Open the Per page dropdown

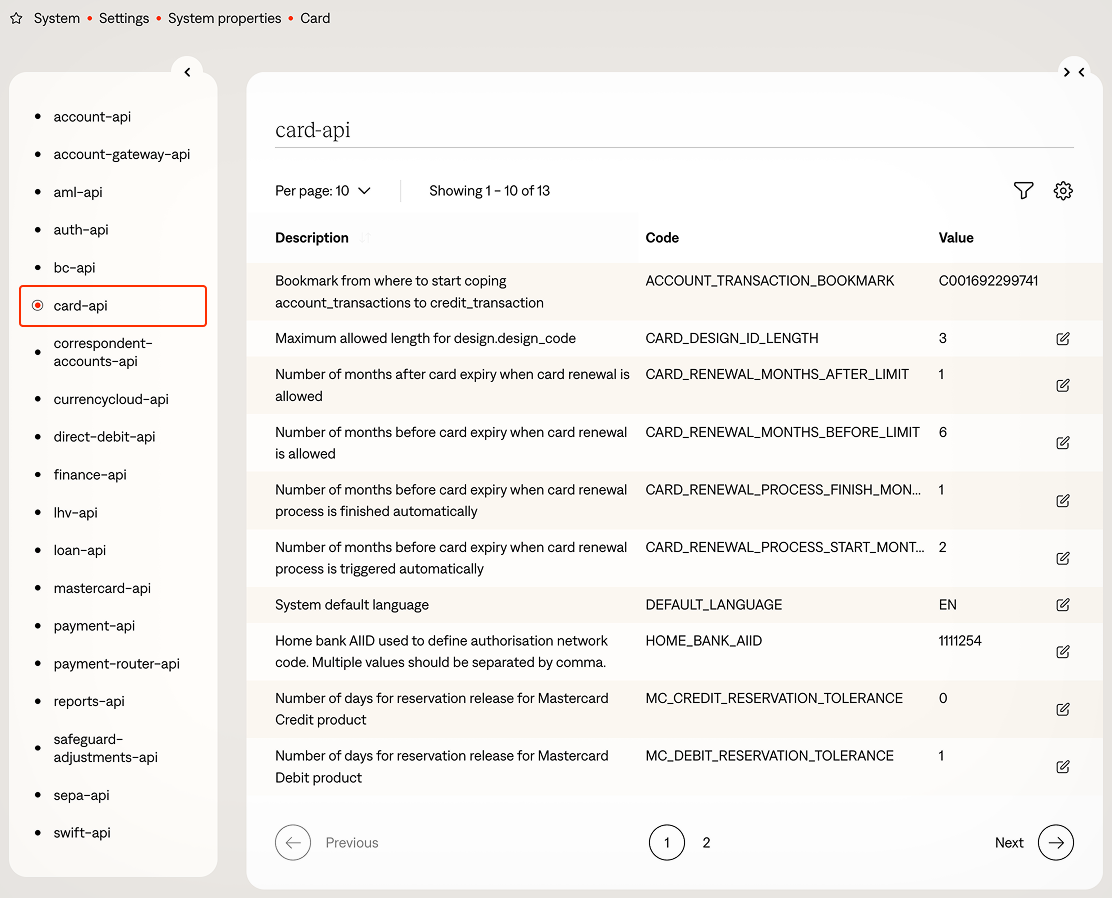(x=323, y=191)
